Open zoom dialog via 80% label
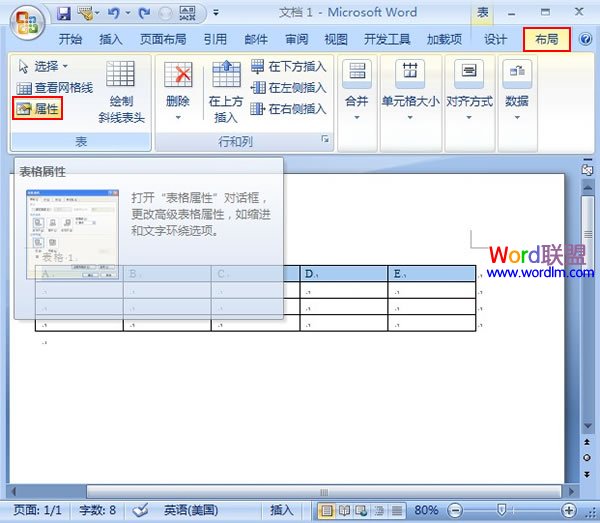 [426, 510]
